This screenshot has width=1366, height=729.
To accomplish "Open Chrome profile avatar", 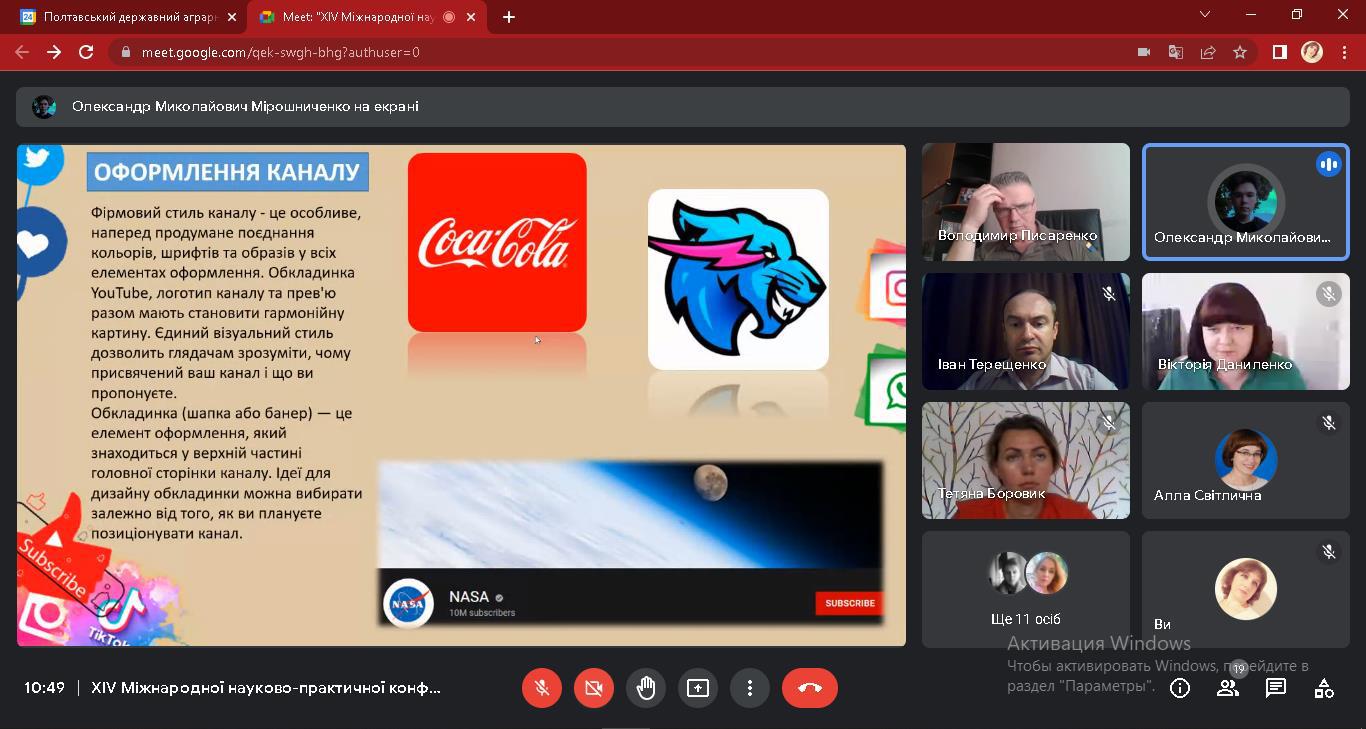I will [1312, 52].
